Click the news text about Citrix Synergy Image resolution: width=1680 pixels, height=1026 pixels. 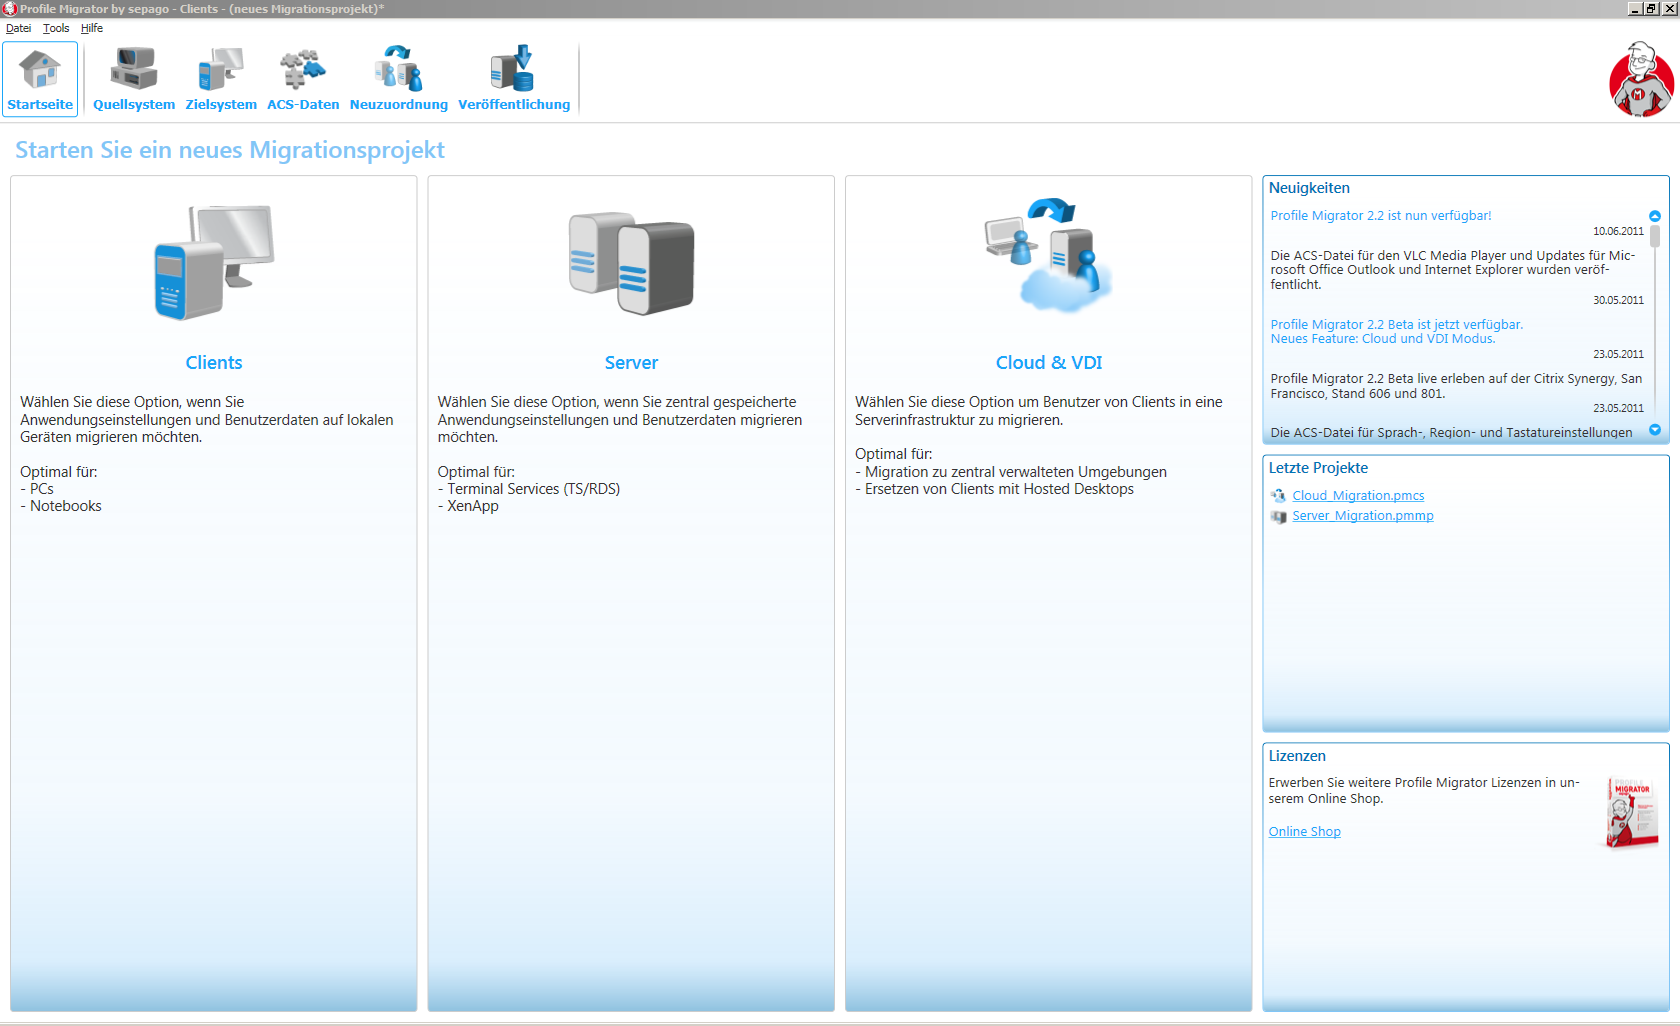click(x=1456, y=386)
